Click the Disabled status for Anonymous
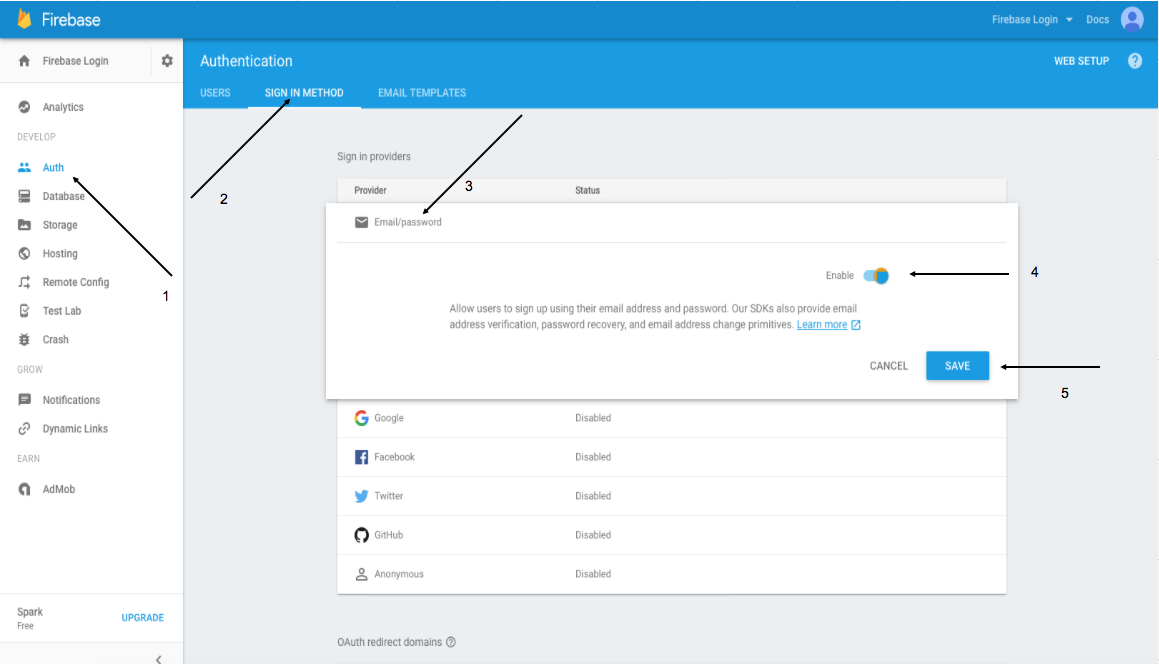 tap(593, 574)
